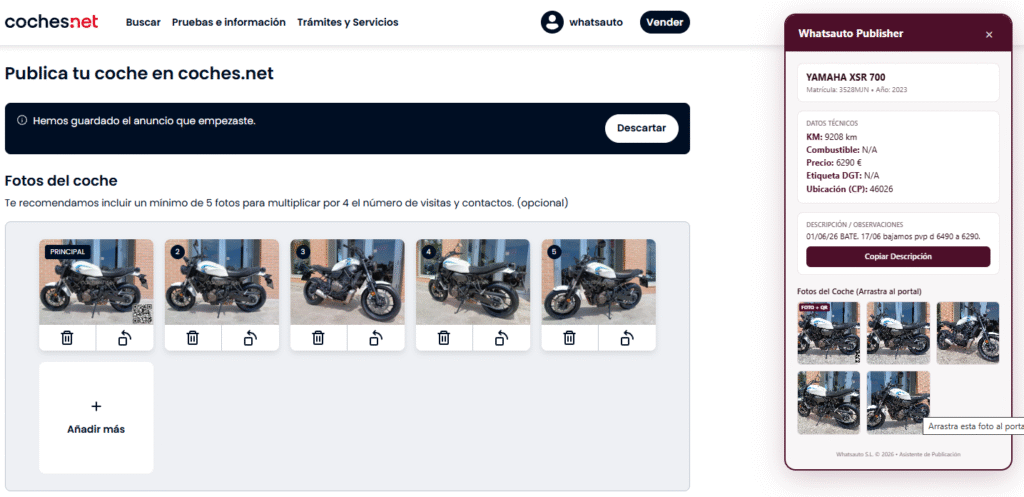1024x497 pixels.
Task: Click the Vender button
Action: pos(665,22)
